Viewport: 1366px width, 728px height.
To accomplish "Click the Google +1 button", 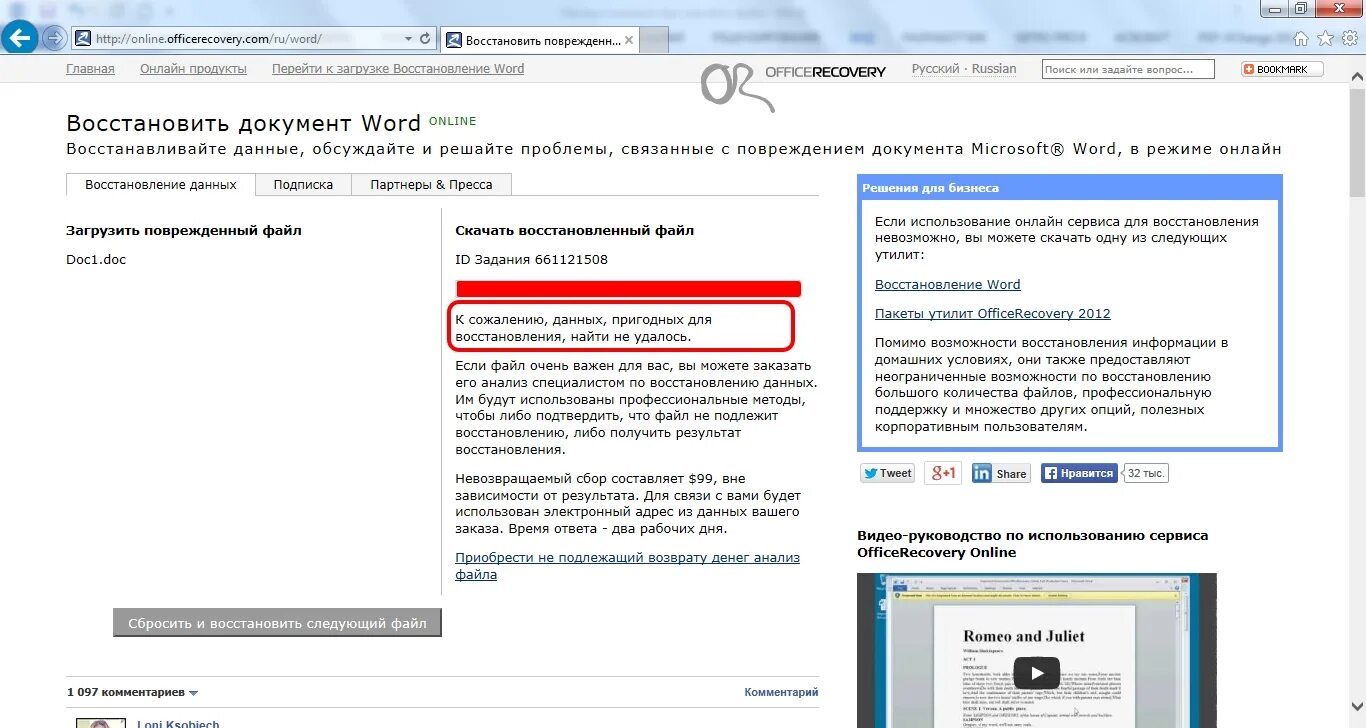I will tap(943, 473).
